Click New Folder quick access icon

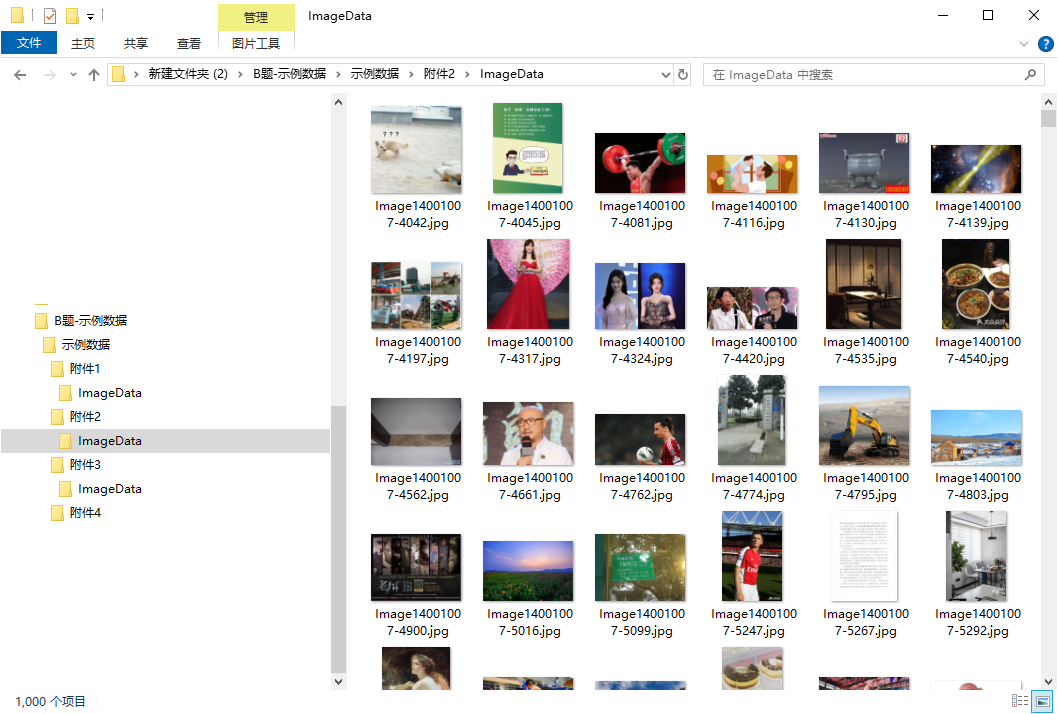pos(72,15)
